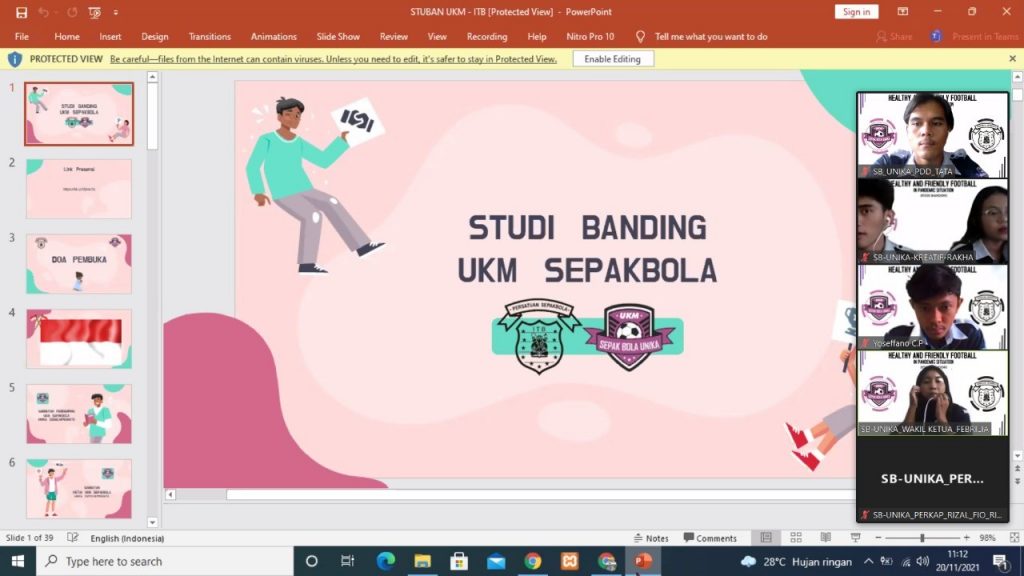Click participant video SB-UNIKA_WAKIL KETUA_FEBRI_JA
The image size is (1024, 576).
click(933, 393)
